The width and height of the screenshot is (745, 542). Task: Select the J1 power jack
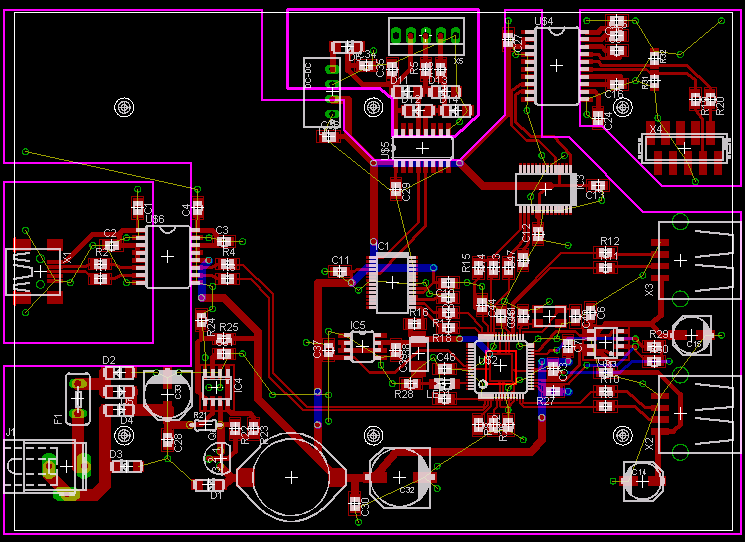tap(45, 467)
